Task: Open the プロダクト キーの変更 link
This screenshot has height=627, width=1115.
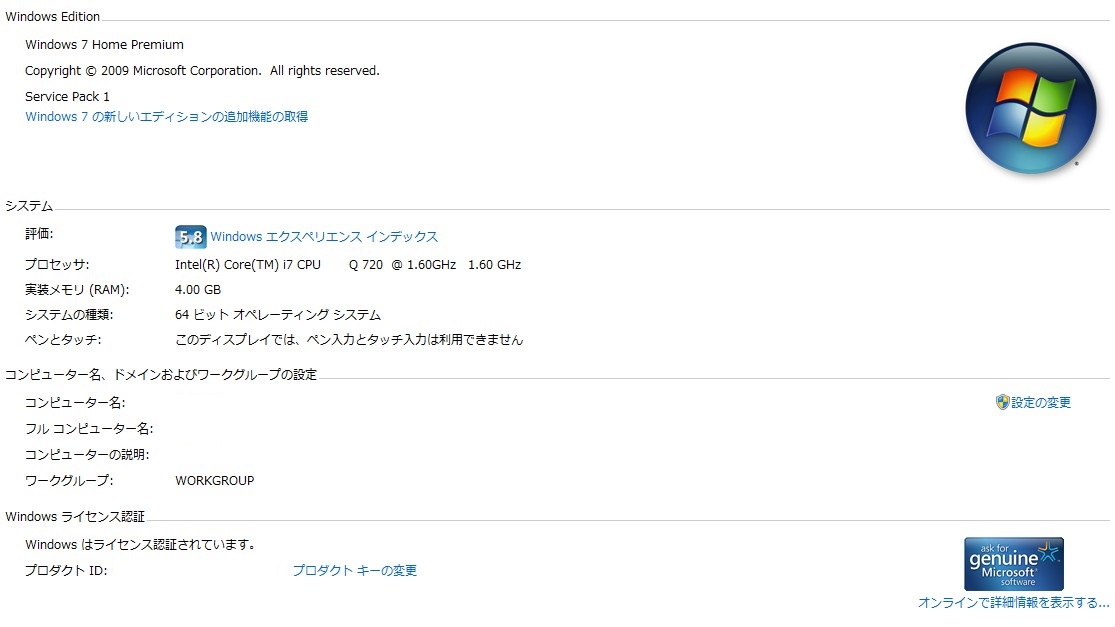Action: pyautogui.click(x=354, y=571)
